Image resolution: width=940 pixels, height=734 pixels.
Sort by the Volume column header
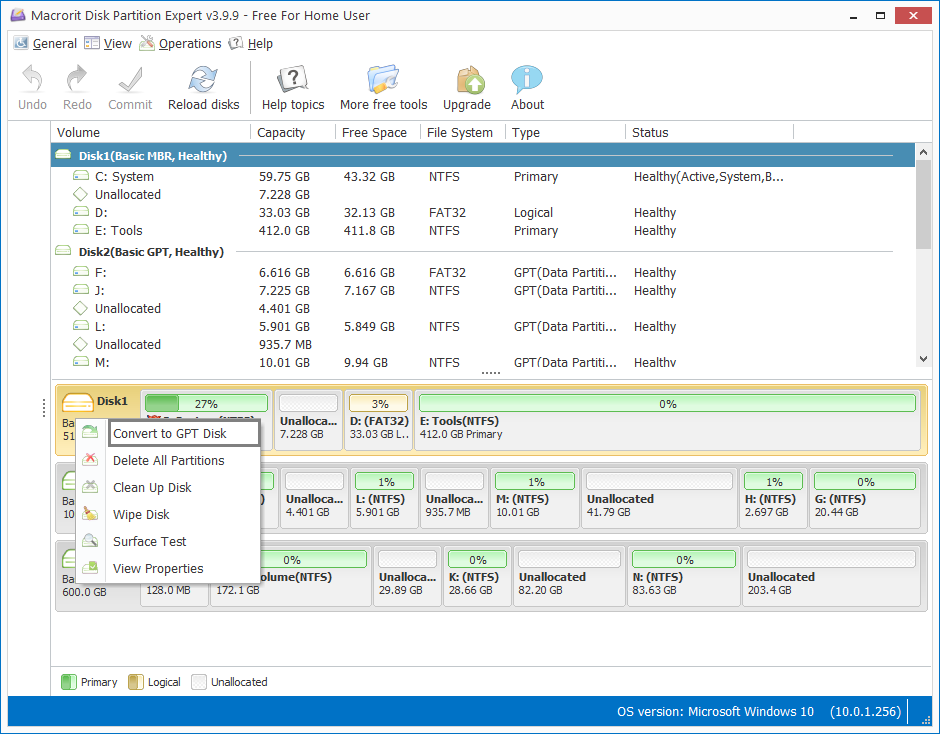[150, 133]
